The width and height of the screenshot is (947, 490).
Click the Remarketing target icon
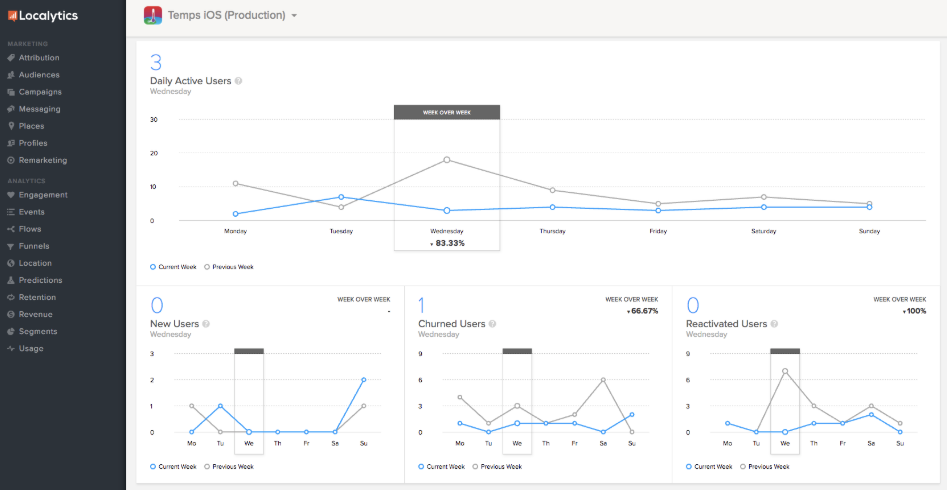coord(10,160)
